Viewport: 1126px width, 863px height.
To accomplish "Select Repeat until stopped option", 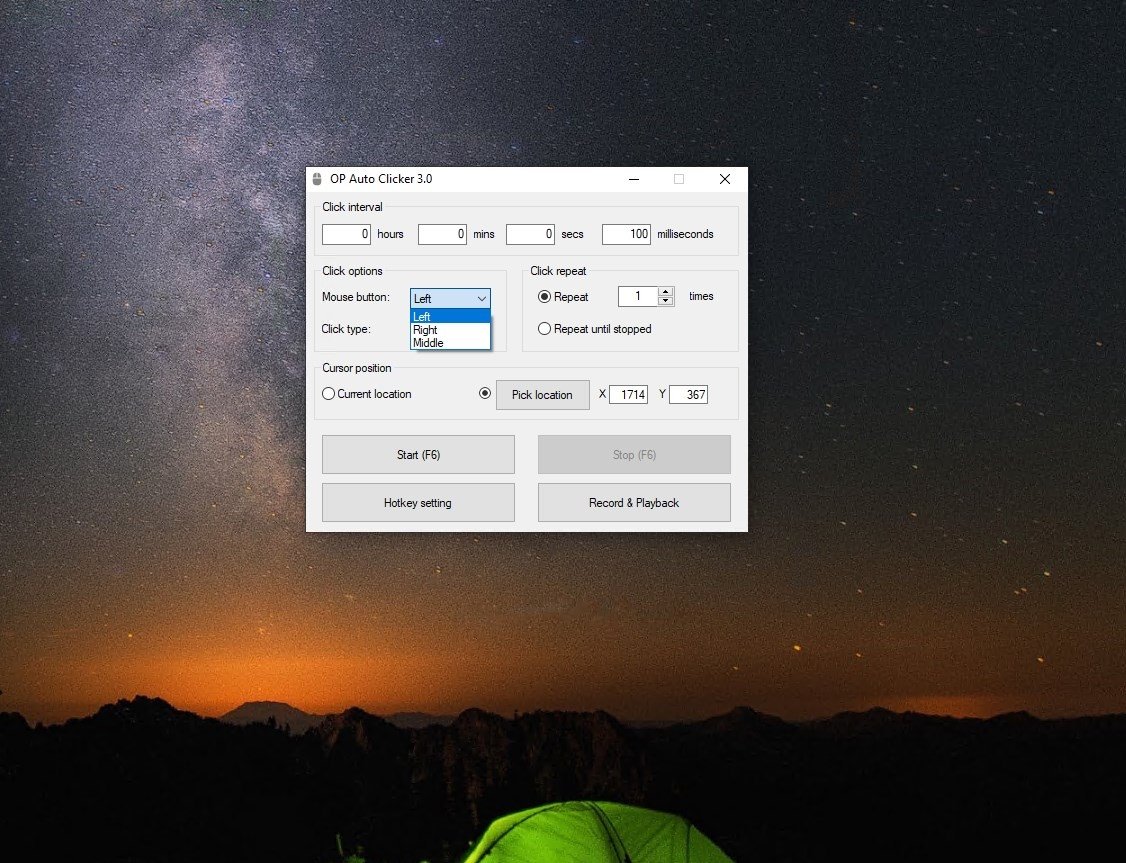I will [x=544, y=329].
